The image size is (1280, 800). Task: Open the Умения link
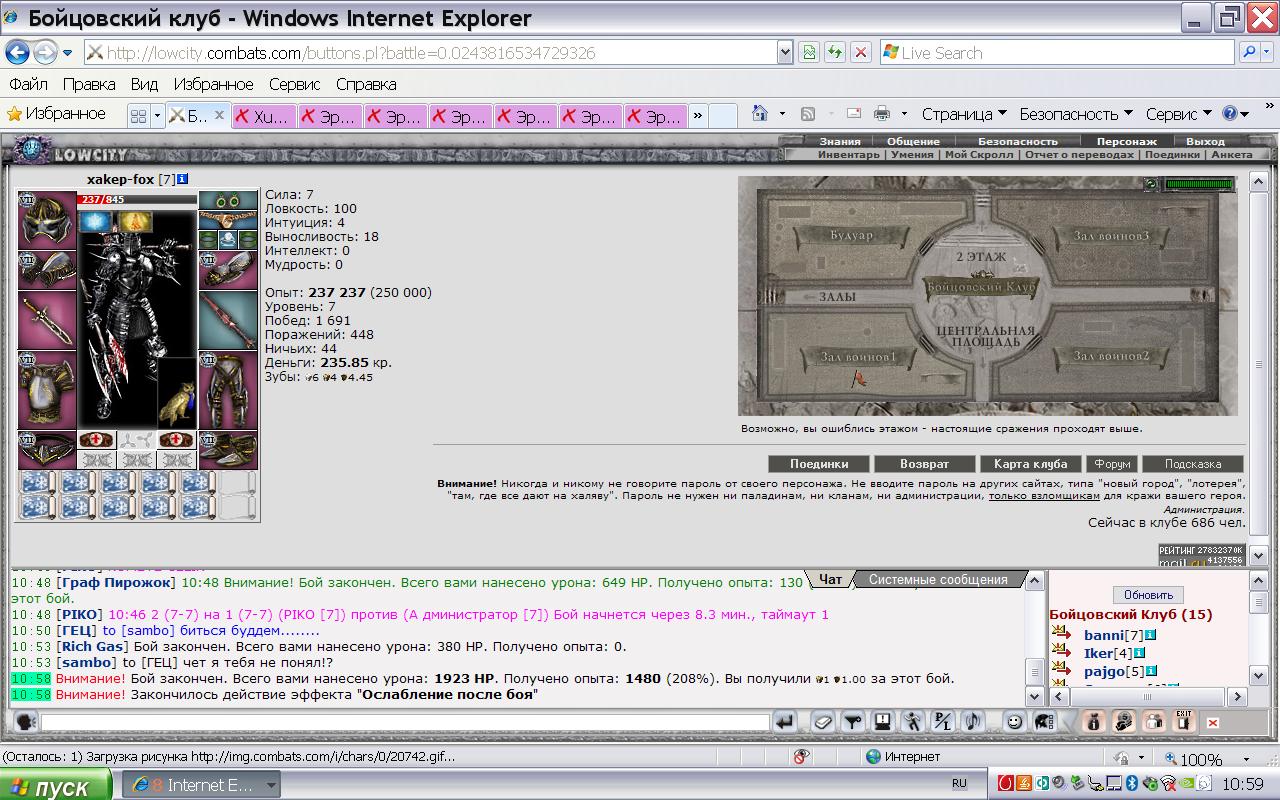pyautogui.click(x=912, y=155)
